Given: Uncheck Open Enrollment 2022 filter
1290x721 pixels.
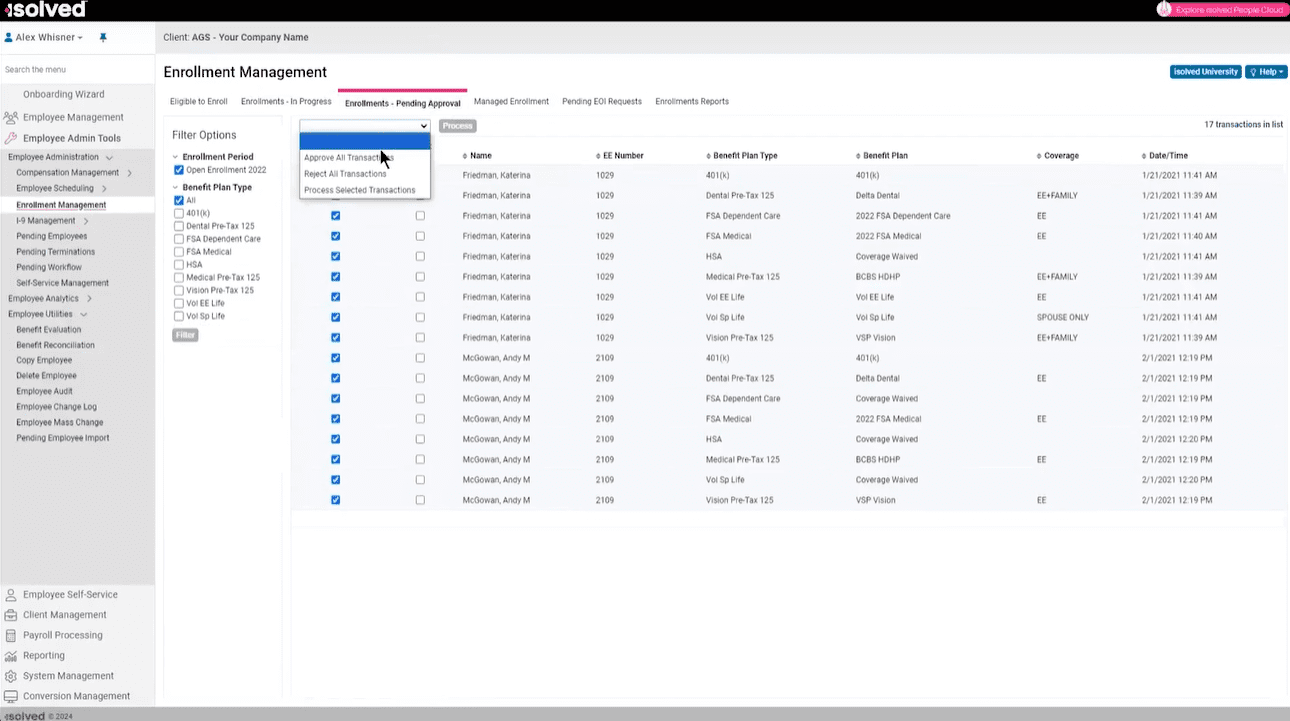Looking at the screenshot, I should click(179, 170).
